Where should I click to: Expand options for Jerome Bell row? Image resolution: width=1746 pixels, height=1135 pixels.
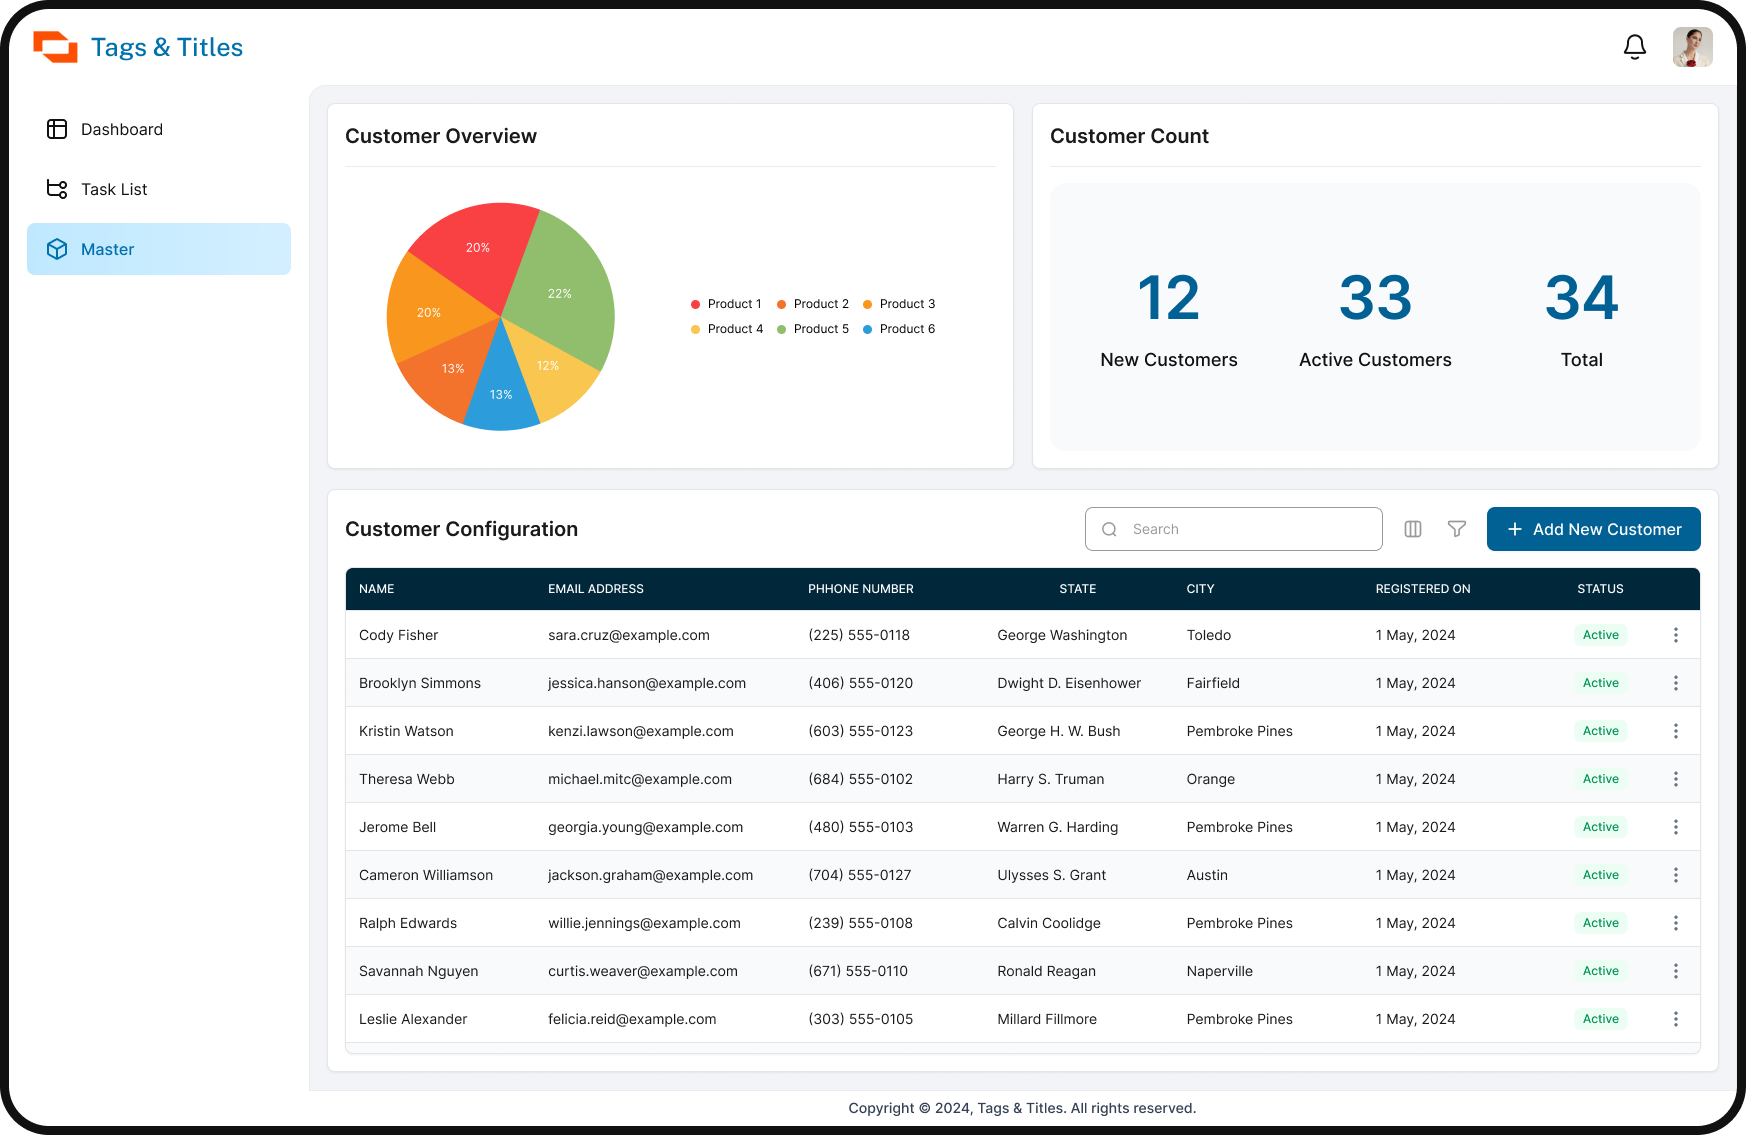tap(1675, 827)
